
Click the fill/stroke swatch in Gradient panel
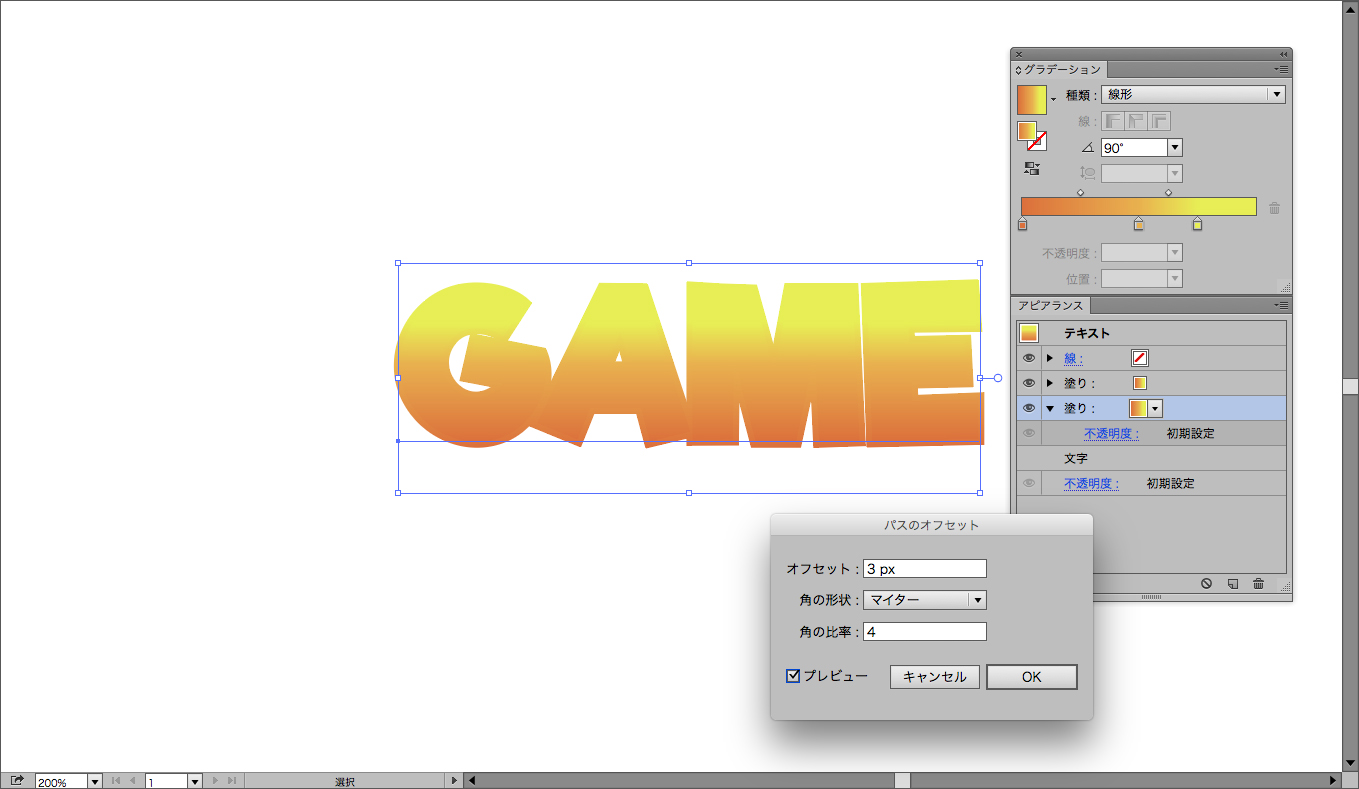(x=1030, y=135)
